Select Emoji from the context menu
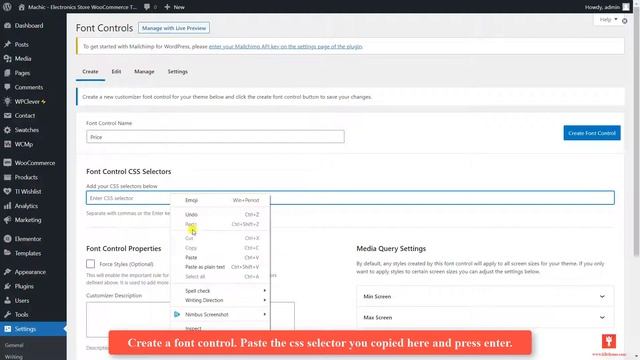Screen dimensions: 640x360 (220, 200)
